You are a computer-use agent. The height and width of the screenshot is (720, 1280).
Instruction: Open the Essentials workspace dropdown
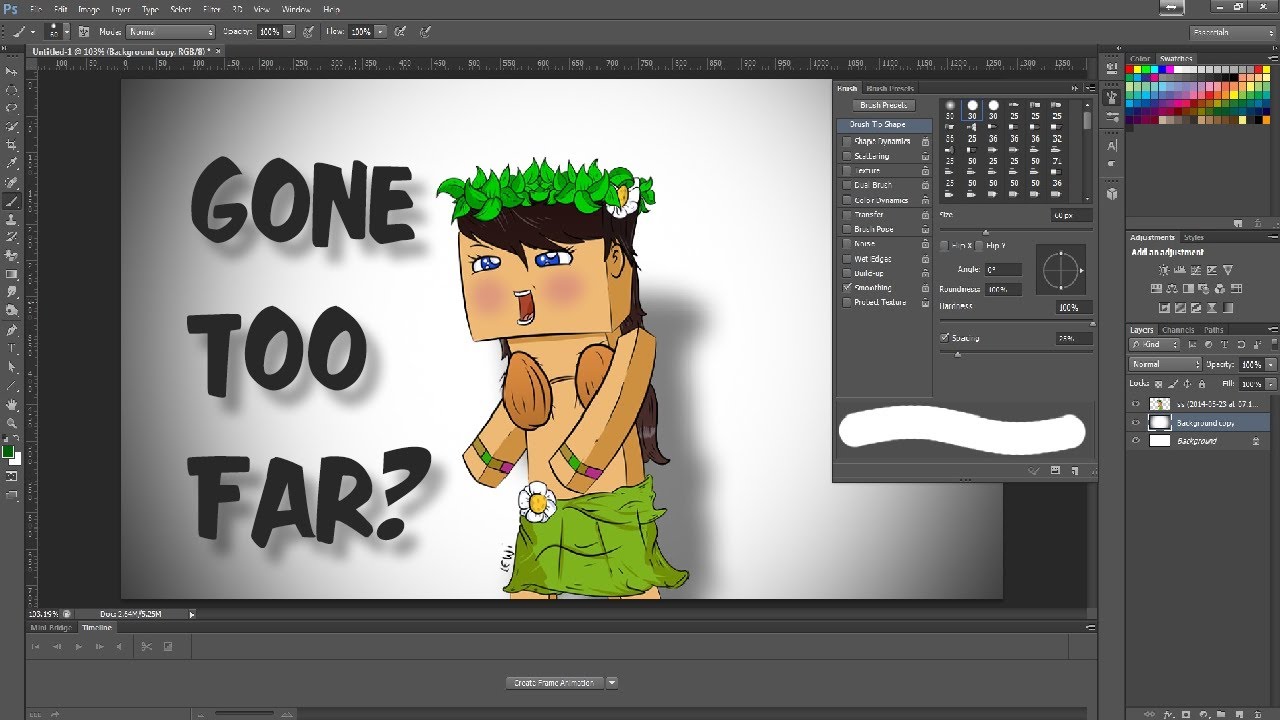coord(1231,32)
